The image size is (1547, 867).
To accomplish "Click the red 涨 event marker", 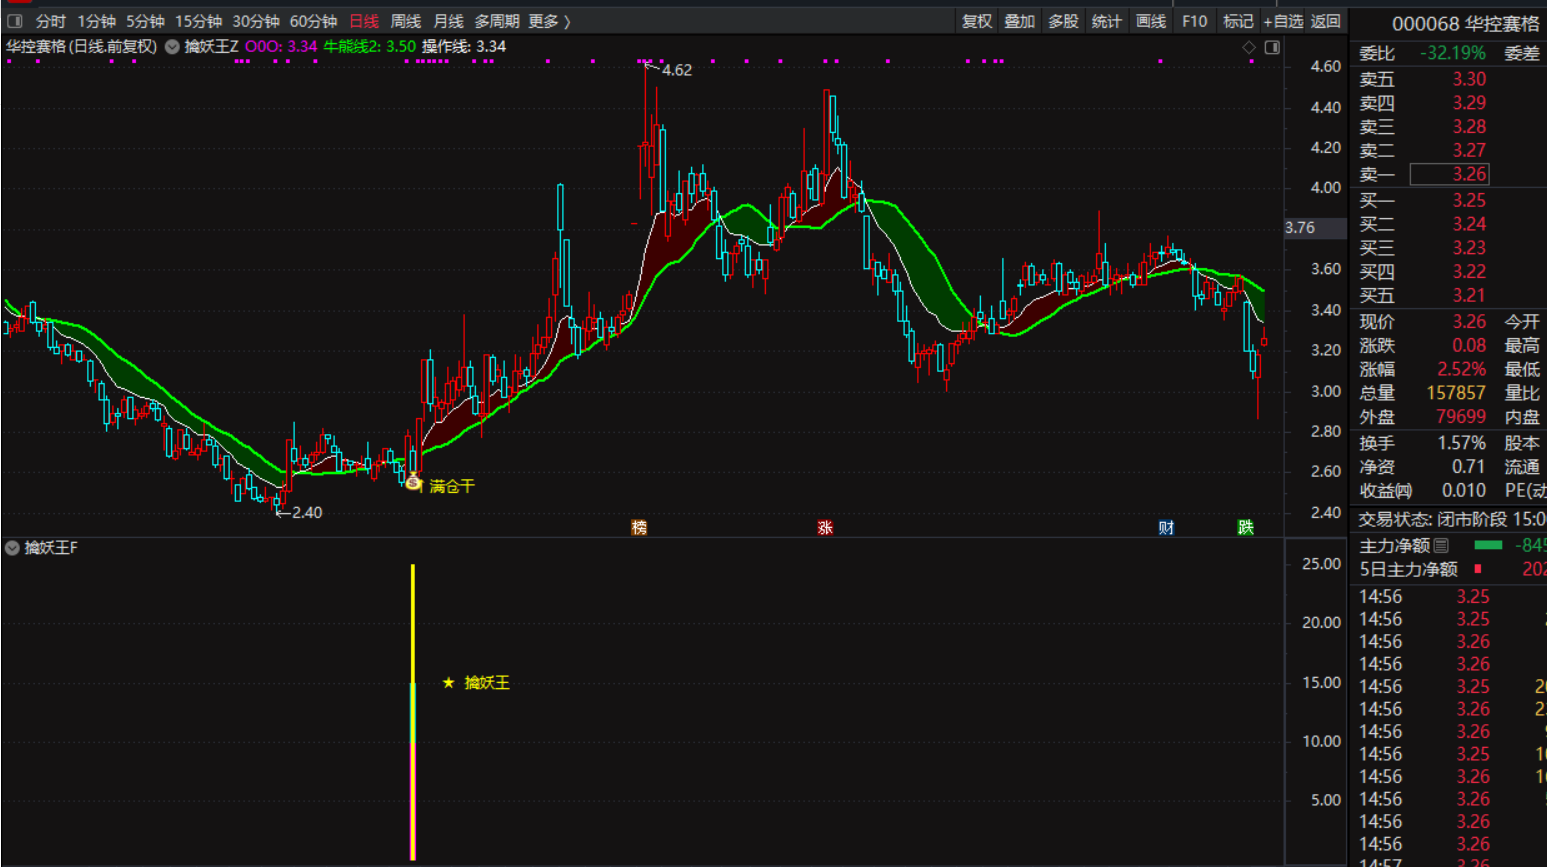I will (x=825, y=527).
